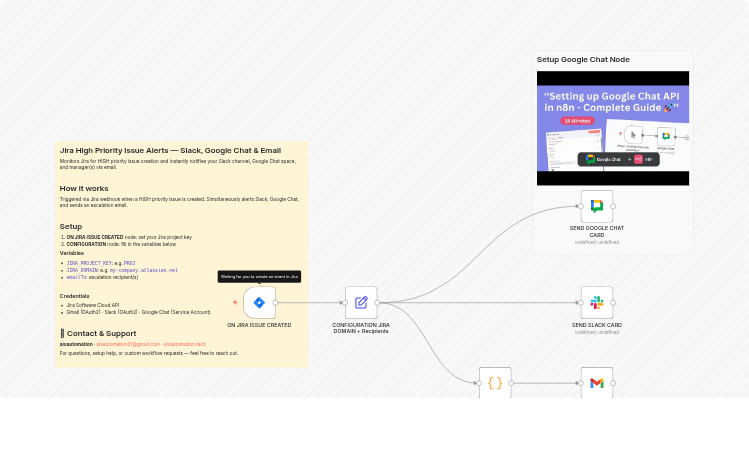Viewport: 749px width, 450px height.
Task: Click the Google Chat node output connector
Action: point(613,206)
